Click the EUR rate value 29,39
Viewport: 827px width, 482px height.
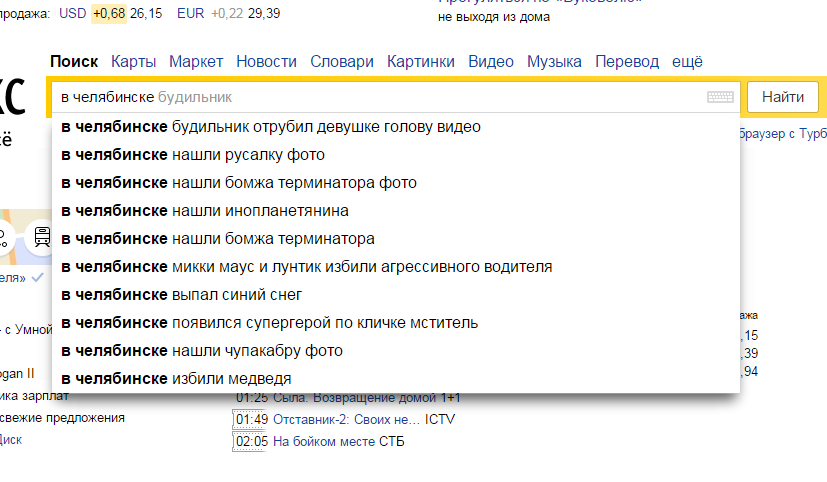[x=264, y=13]
